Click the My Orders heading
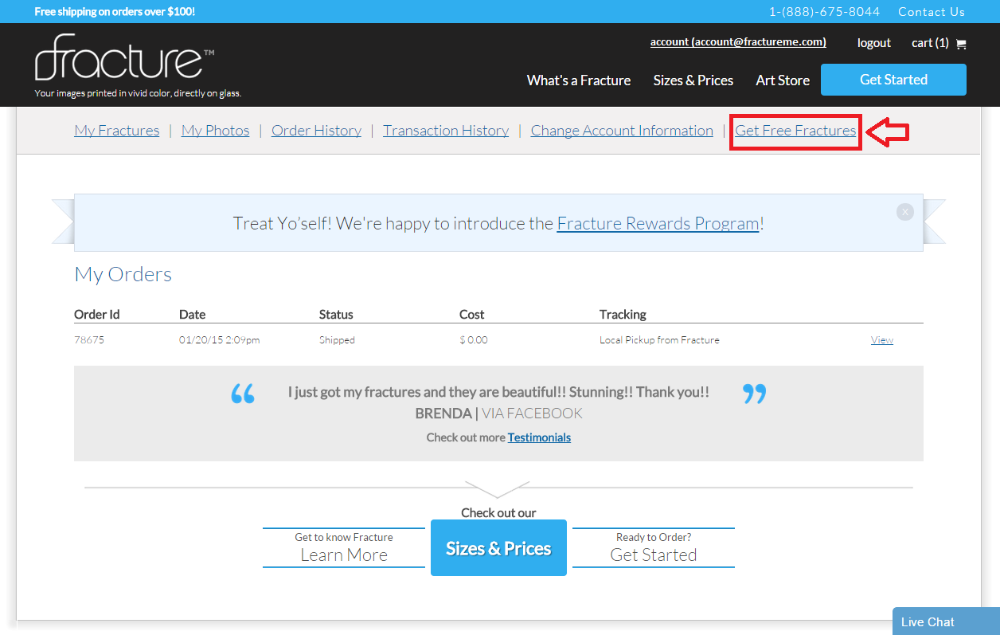Screen dimensions: 1000x635 [123, 274]
